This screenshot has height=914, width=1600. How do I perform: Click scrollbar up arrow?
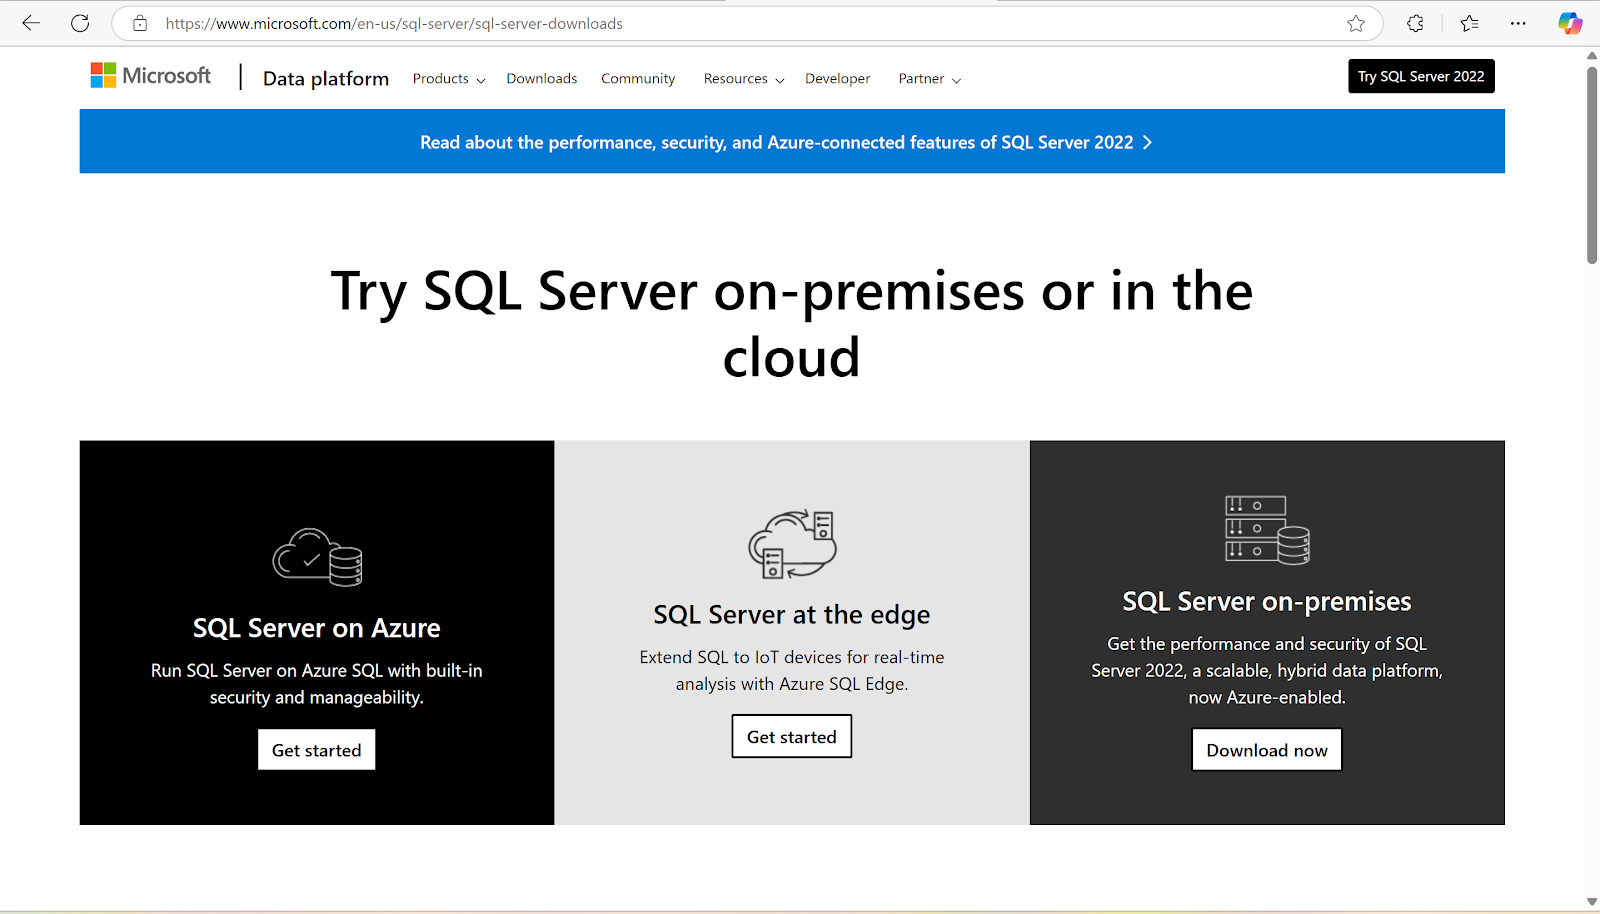click(x=1592, y=56)
